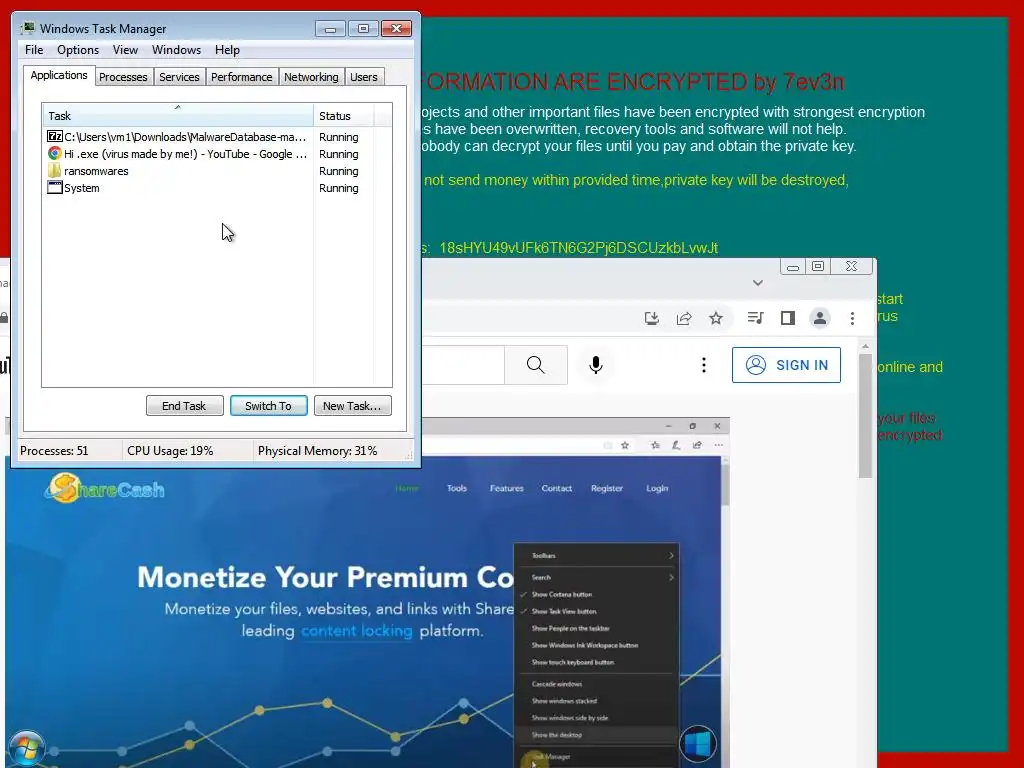Image resolution: width=1024 pixels, height=768 pixels.
Task: Toggle Show Cortana button menu entry
Action: click(596, 594)
